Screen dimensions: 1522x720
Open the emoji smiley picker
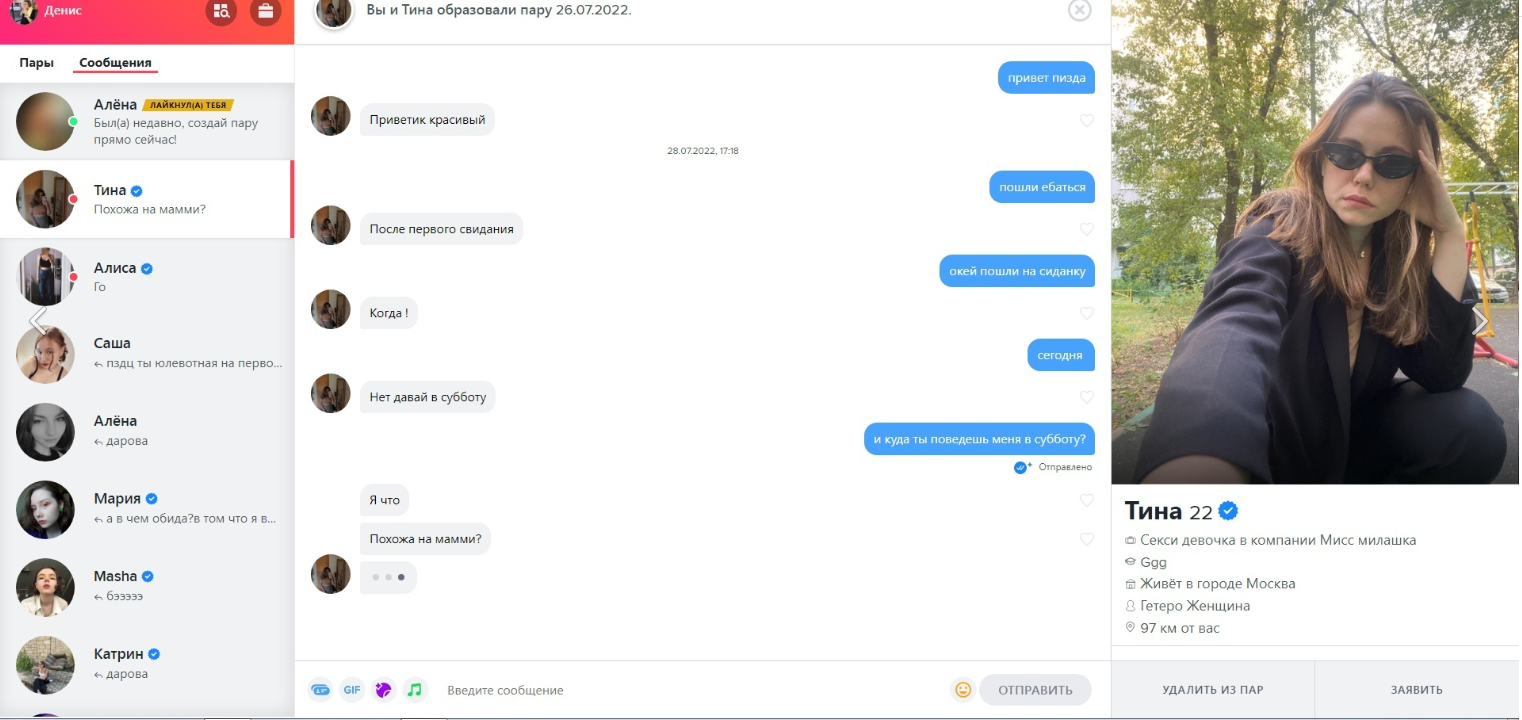click(x=963, y=690)
